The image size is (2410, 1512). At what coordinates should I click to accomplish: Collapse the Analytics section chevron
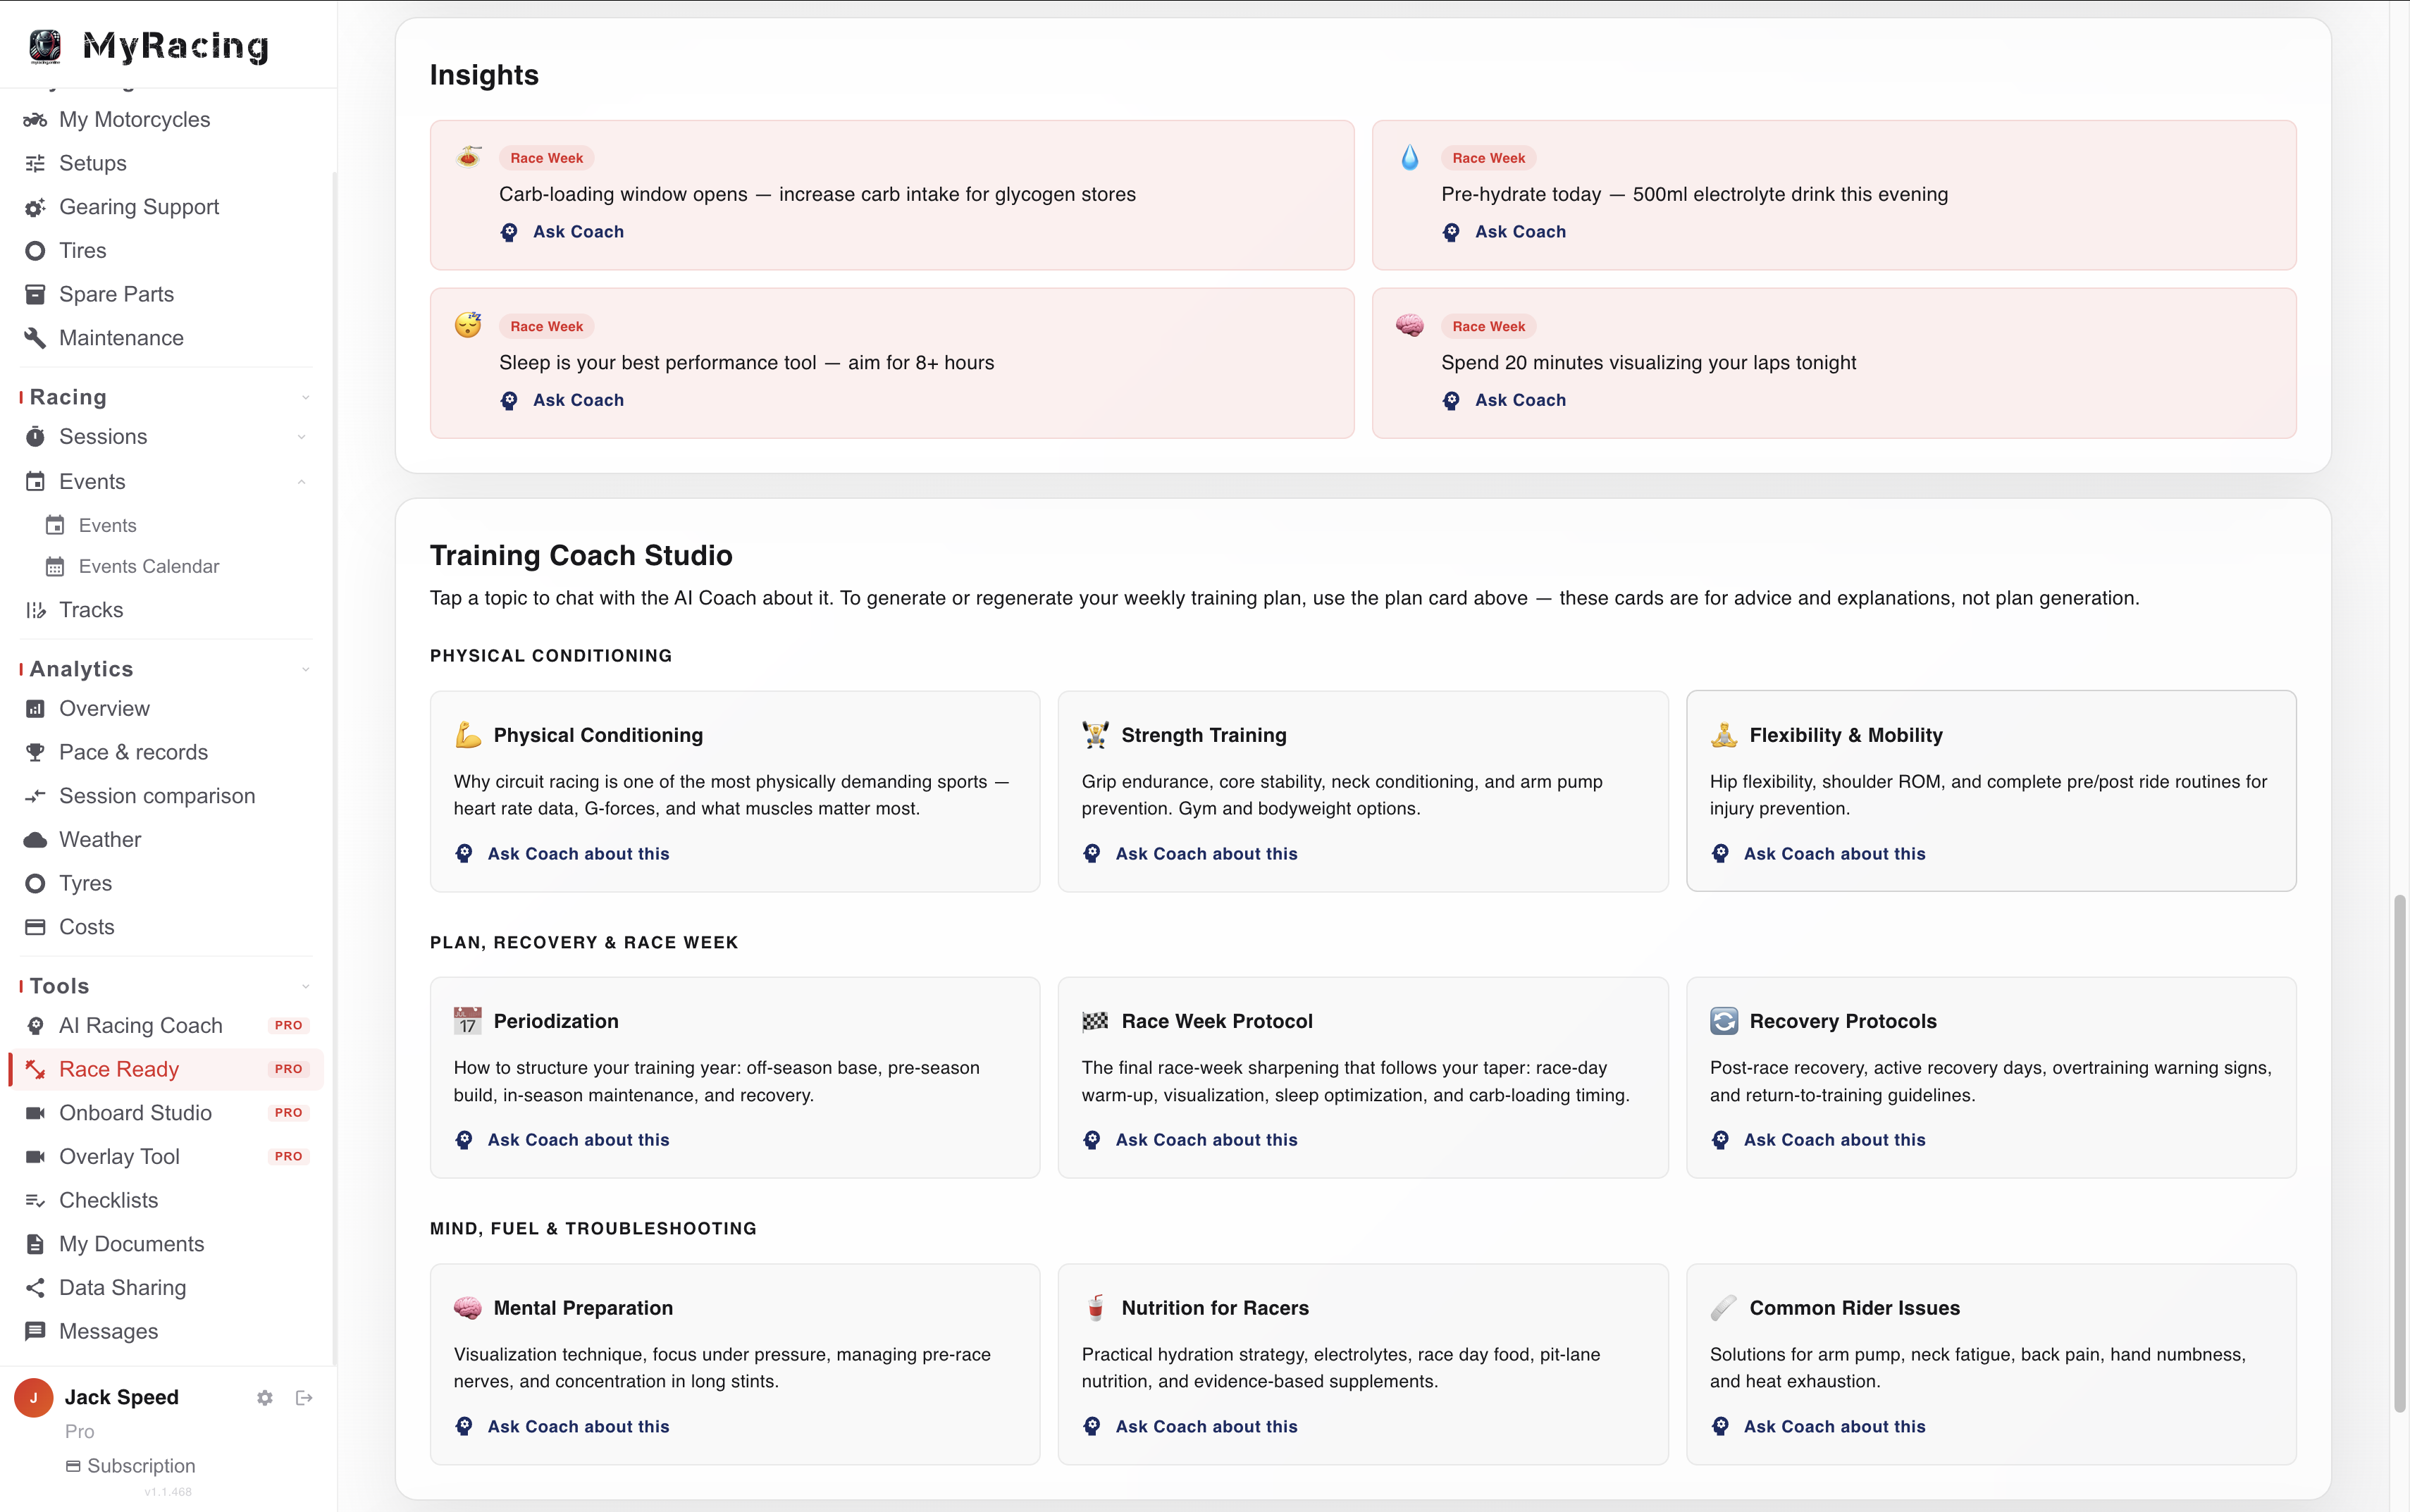click(x=305, y=669)
